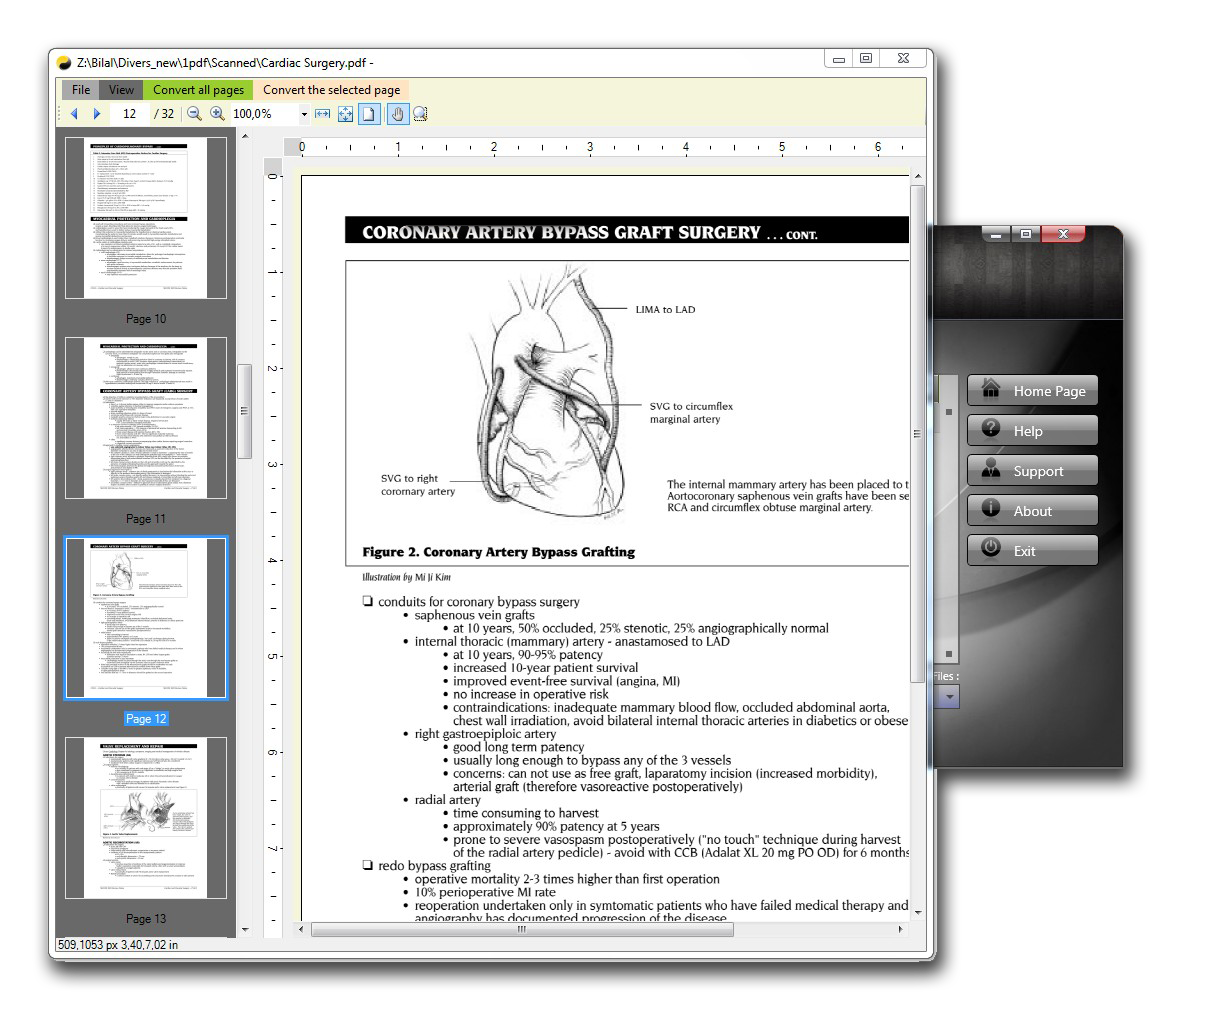The width and height of the screenshot is (1225, 1019).
Task: Zoom in with the plus magnifier
Action: (217, 114)
